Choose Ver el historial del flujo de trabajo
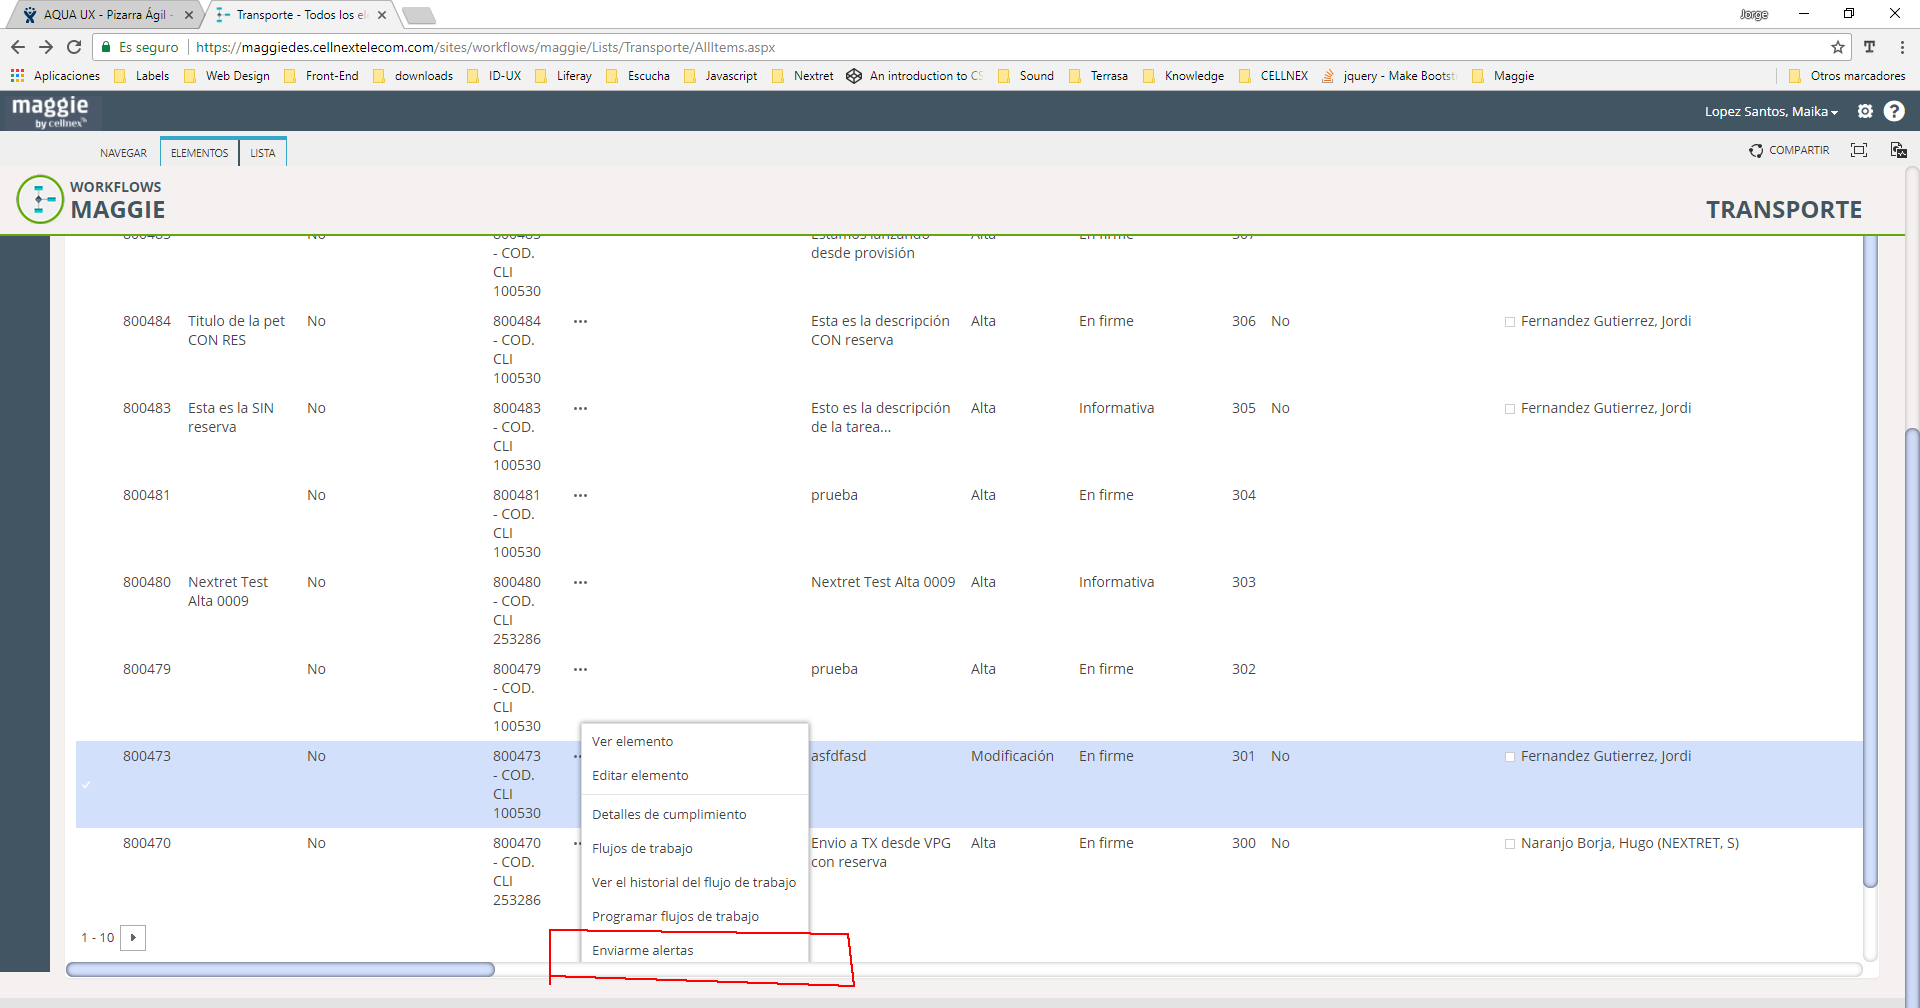This screenshot has width=1920, height=1008. [695, 882]
